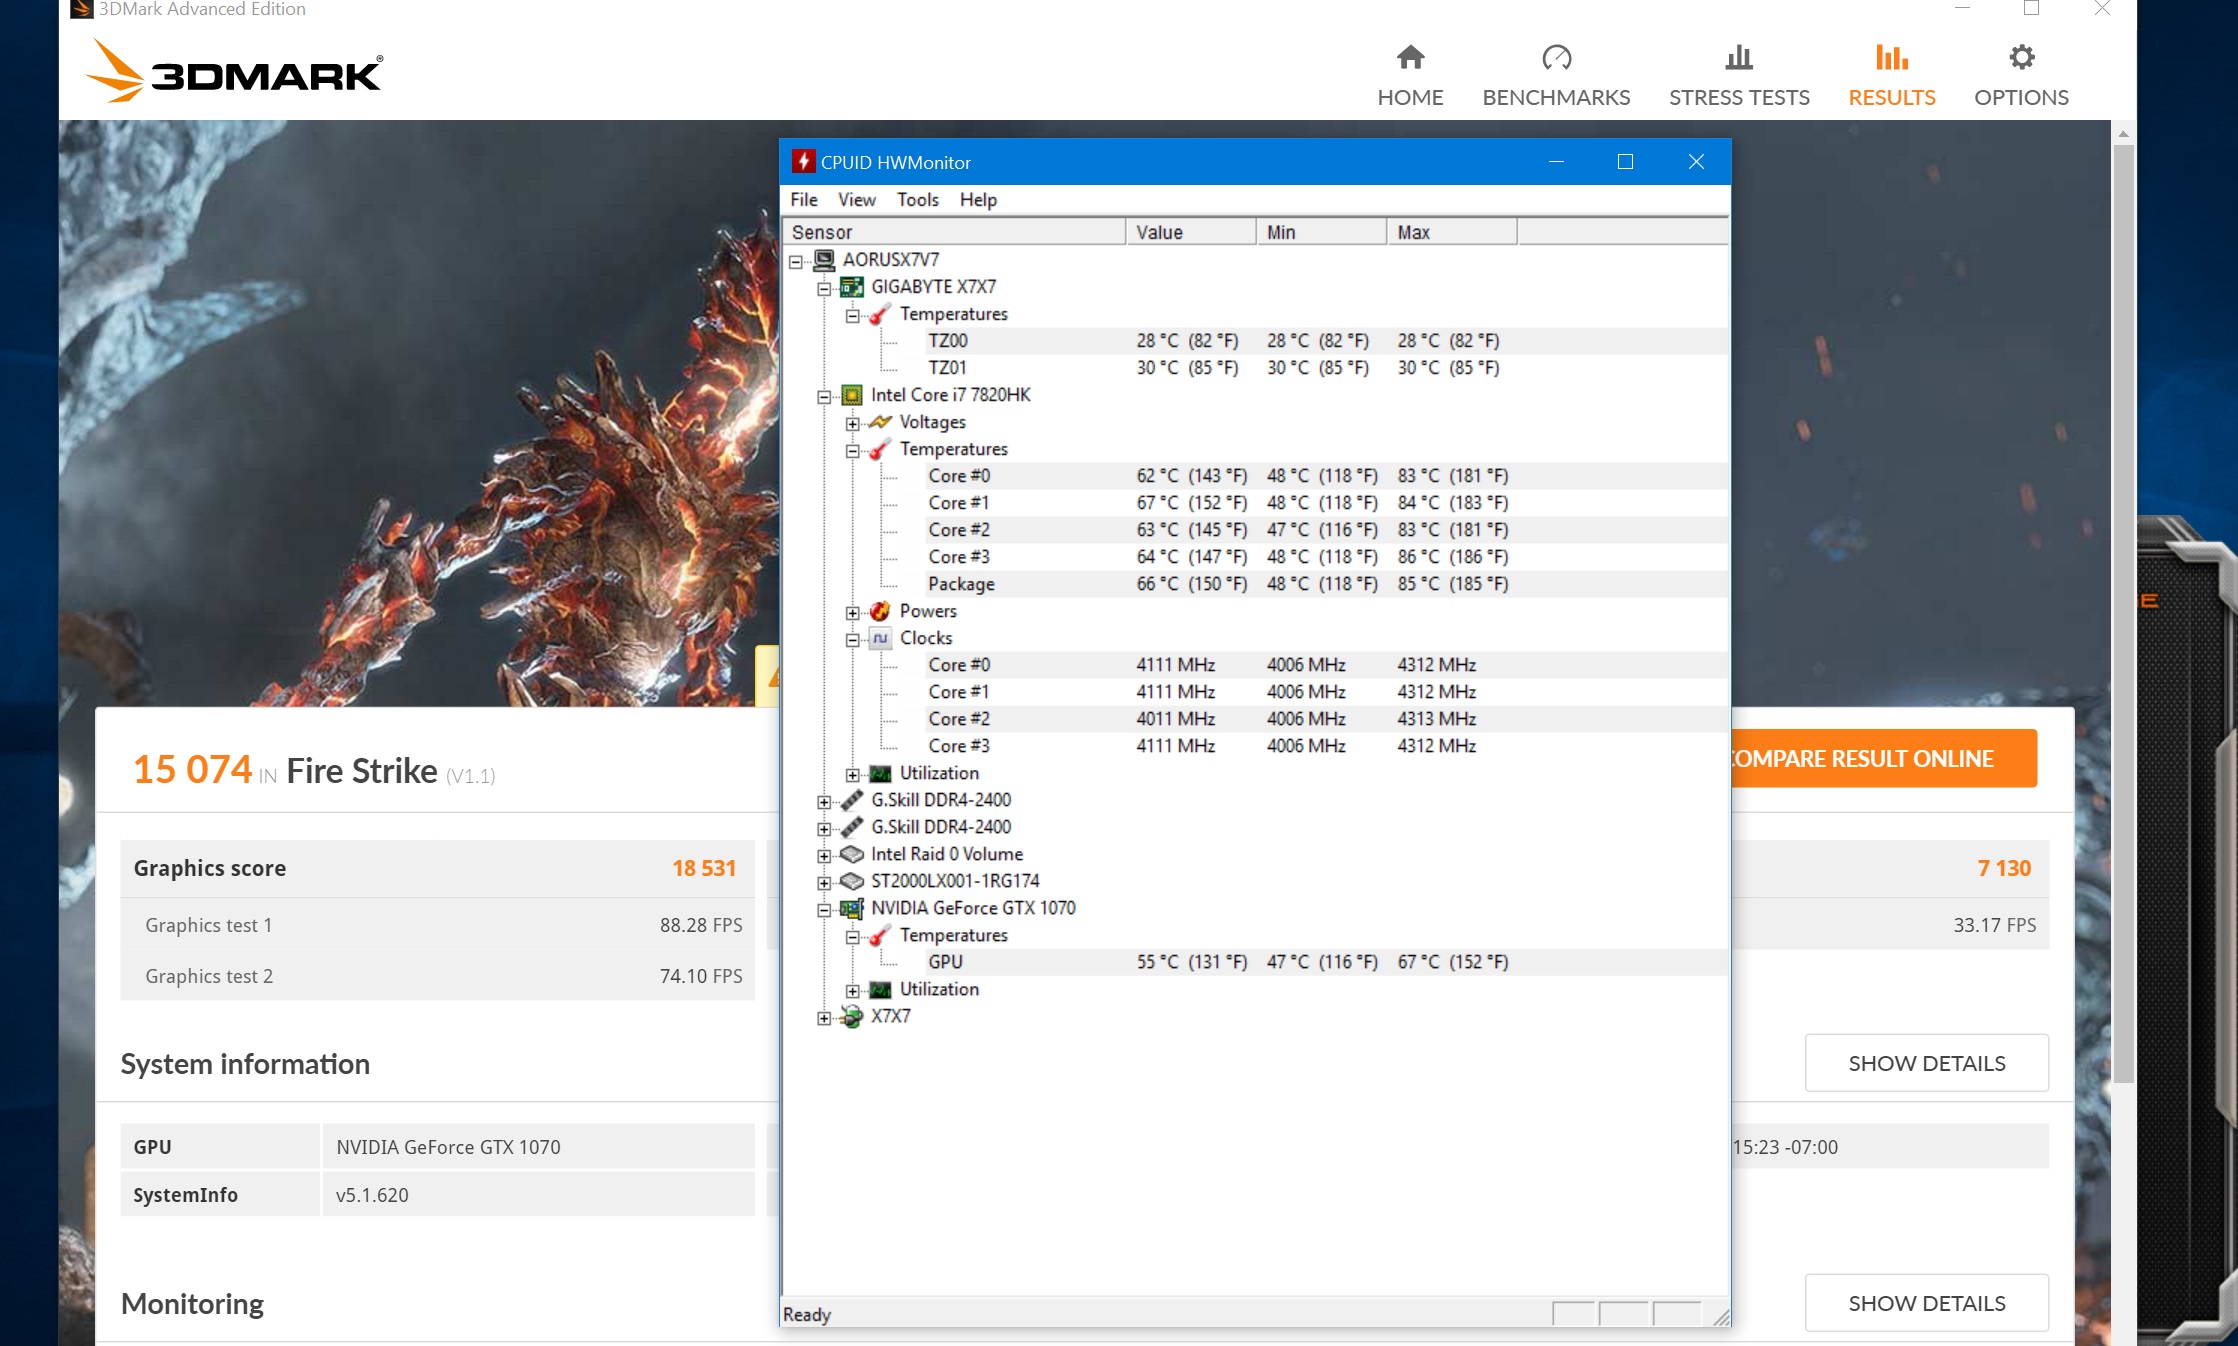Switch to the Stress Tests tab
The height and width of the screenshot is (1346, 2238).
pyautogui.click(x=1739, y=76)
